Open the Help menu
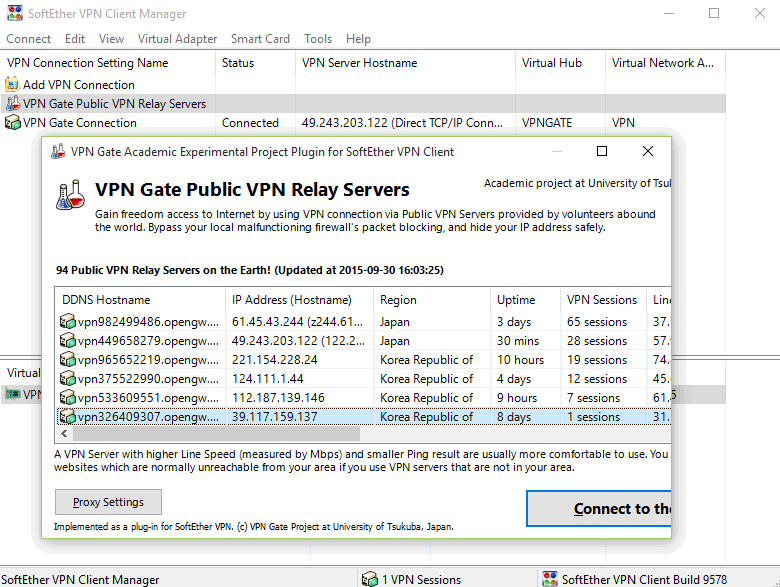 click(358, 39)
